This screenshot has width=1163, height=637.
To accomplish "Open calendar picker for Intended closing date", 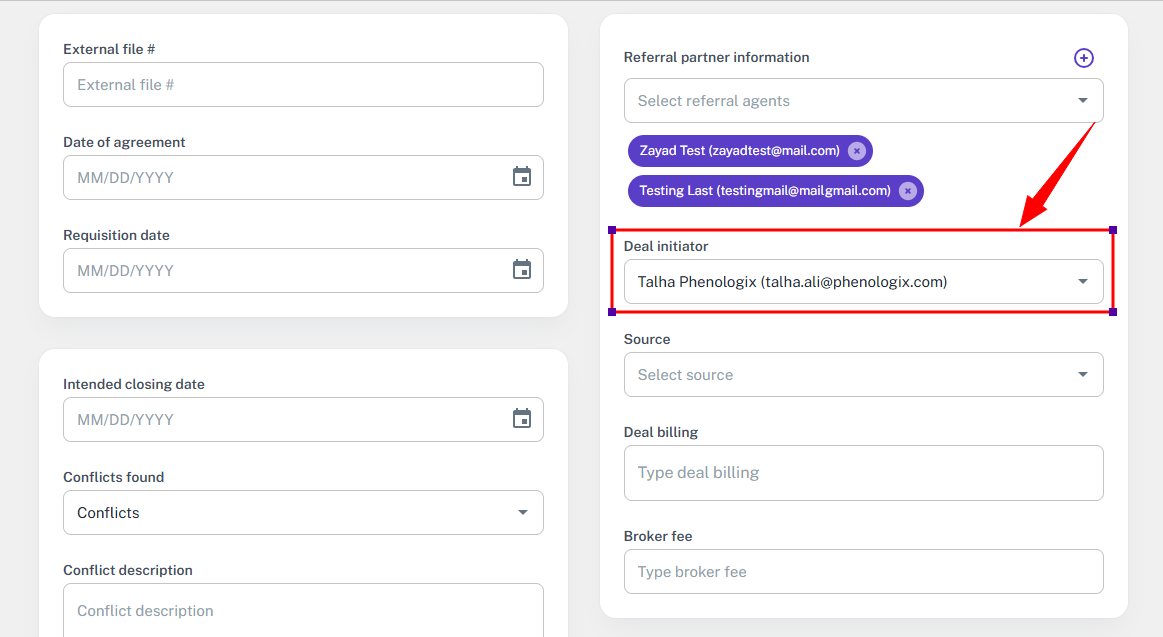I will click(521, 419).
